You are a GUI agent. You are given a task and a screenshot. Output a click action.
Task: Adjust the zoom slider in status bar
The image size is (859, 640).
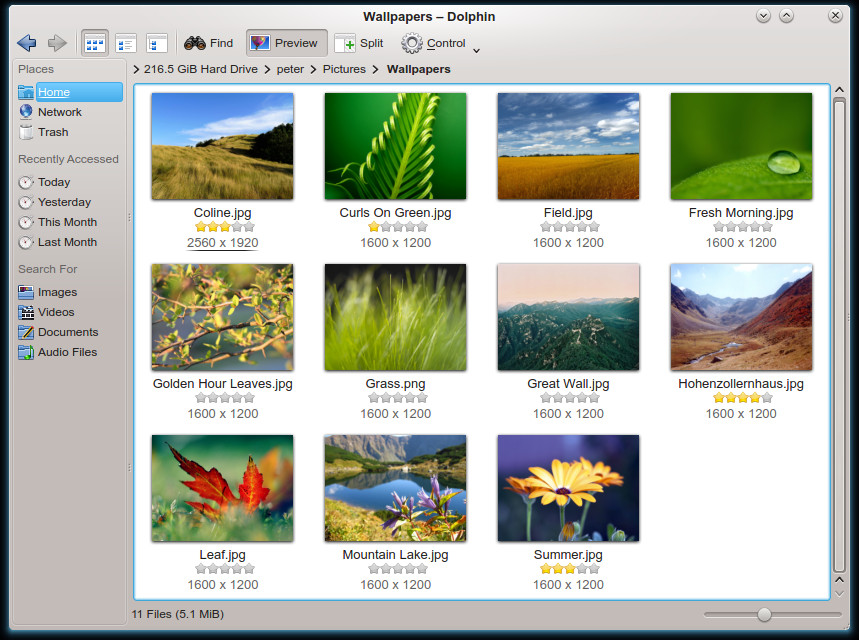coord(764,614)
